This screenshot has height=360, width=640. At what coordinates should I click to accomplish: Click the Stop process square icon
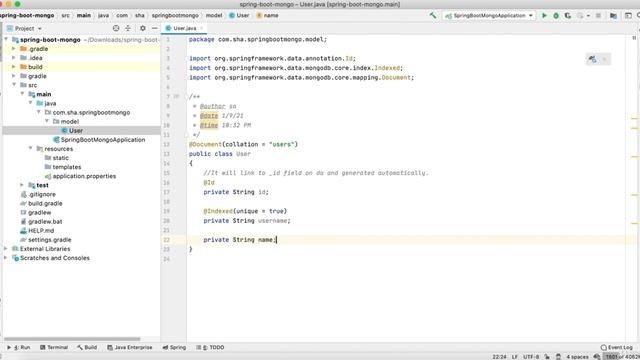598,16
